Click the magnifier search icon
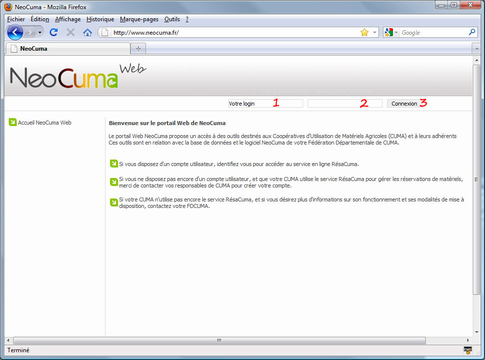Viewport: 485px width, 360px height. [472, 32]
